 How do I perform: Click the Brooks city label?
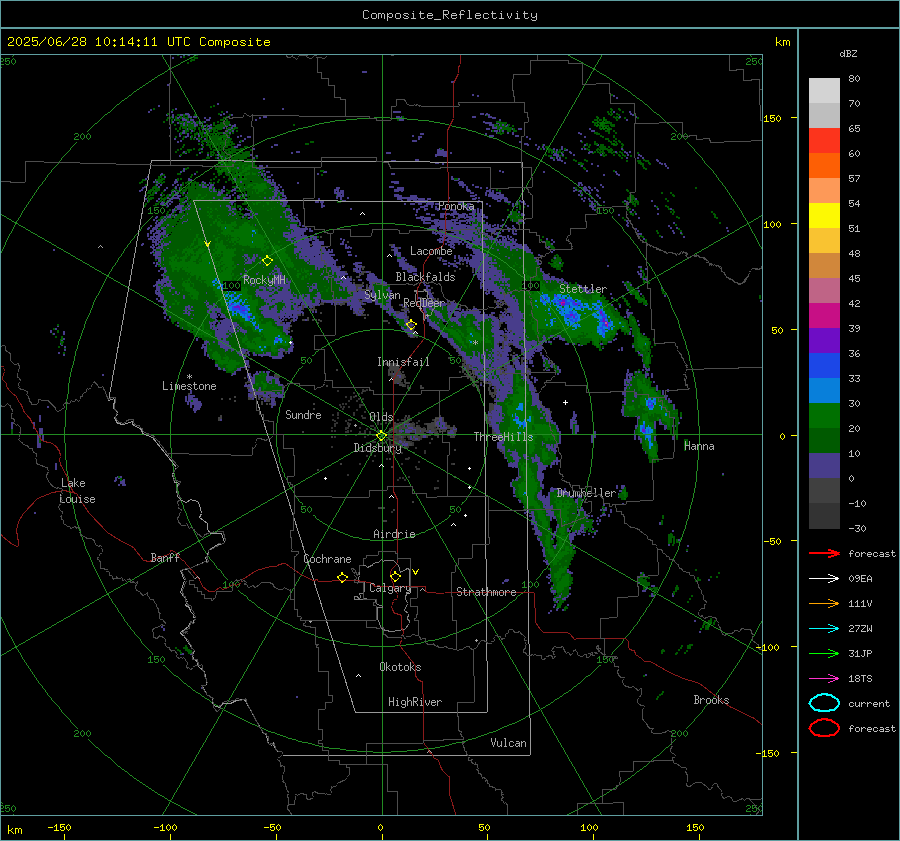coord(711,700)
